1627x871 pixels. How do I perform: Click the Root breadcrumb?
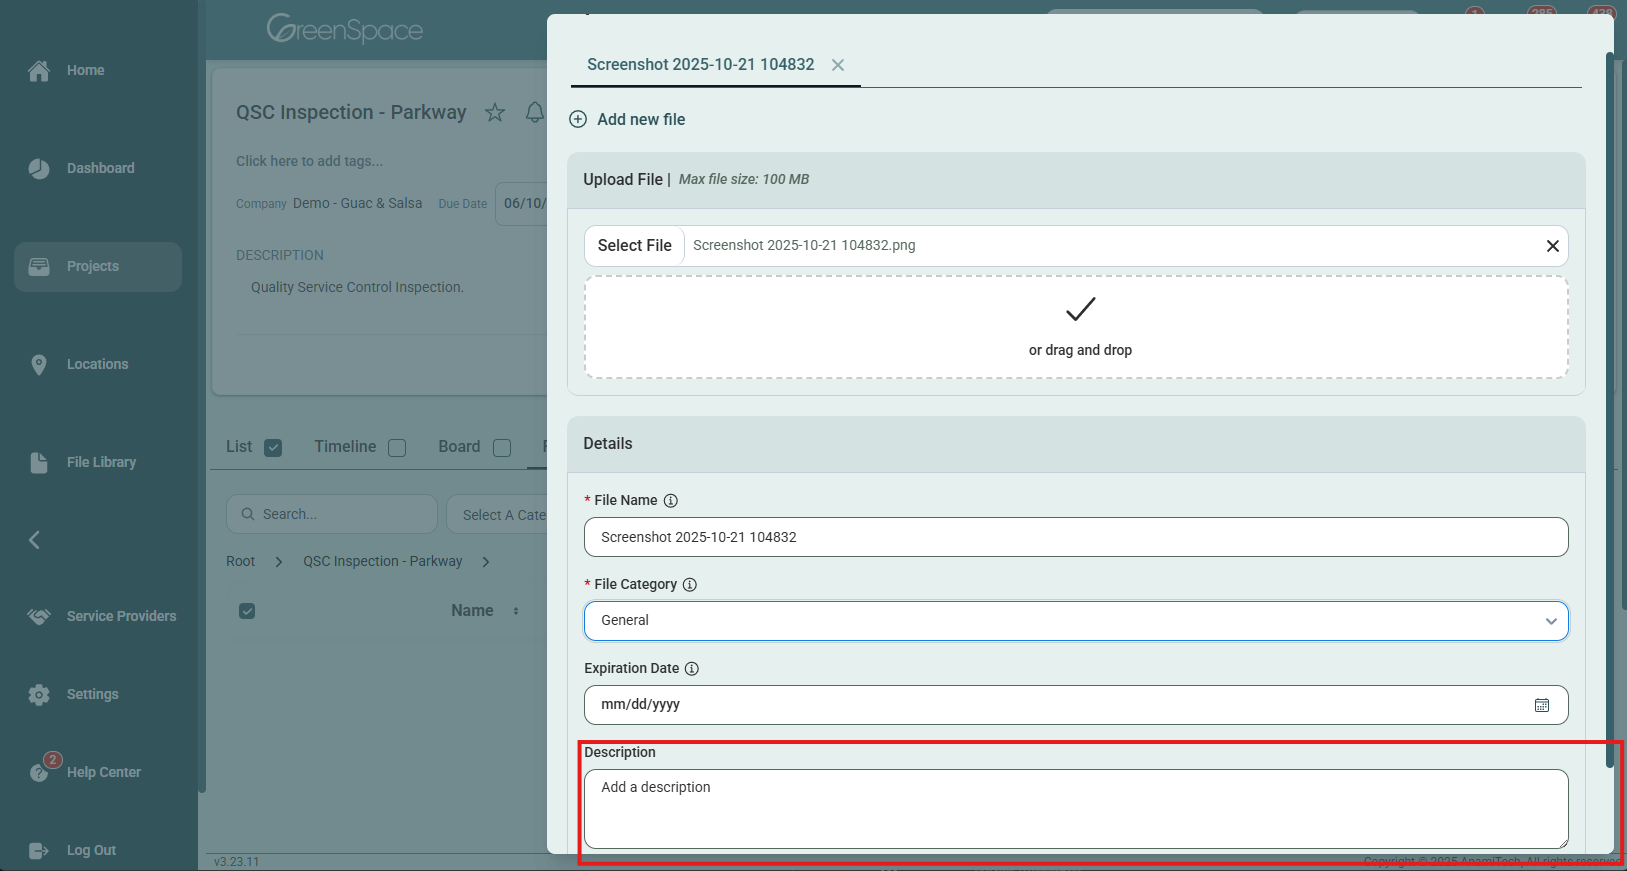241,562
